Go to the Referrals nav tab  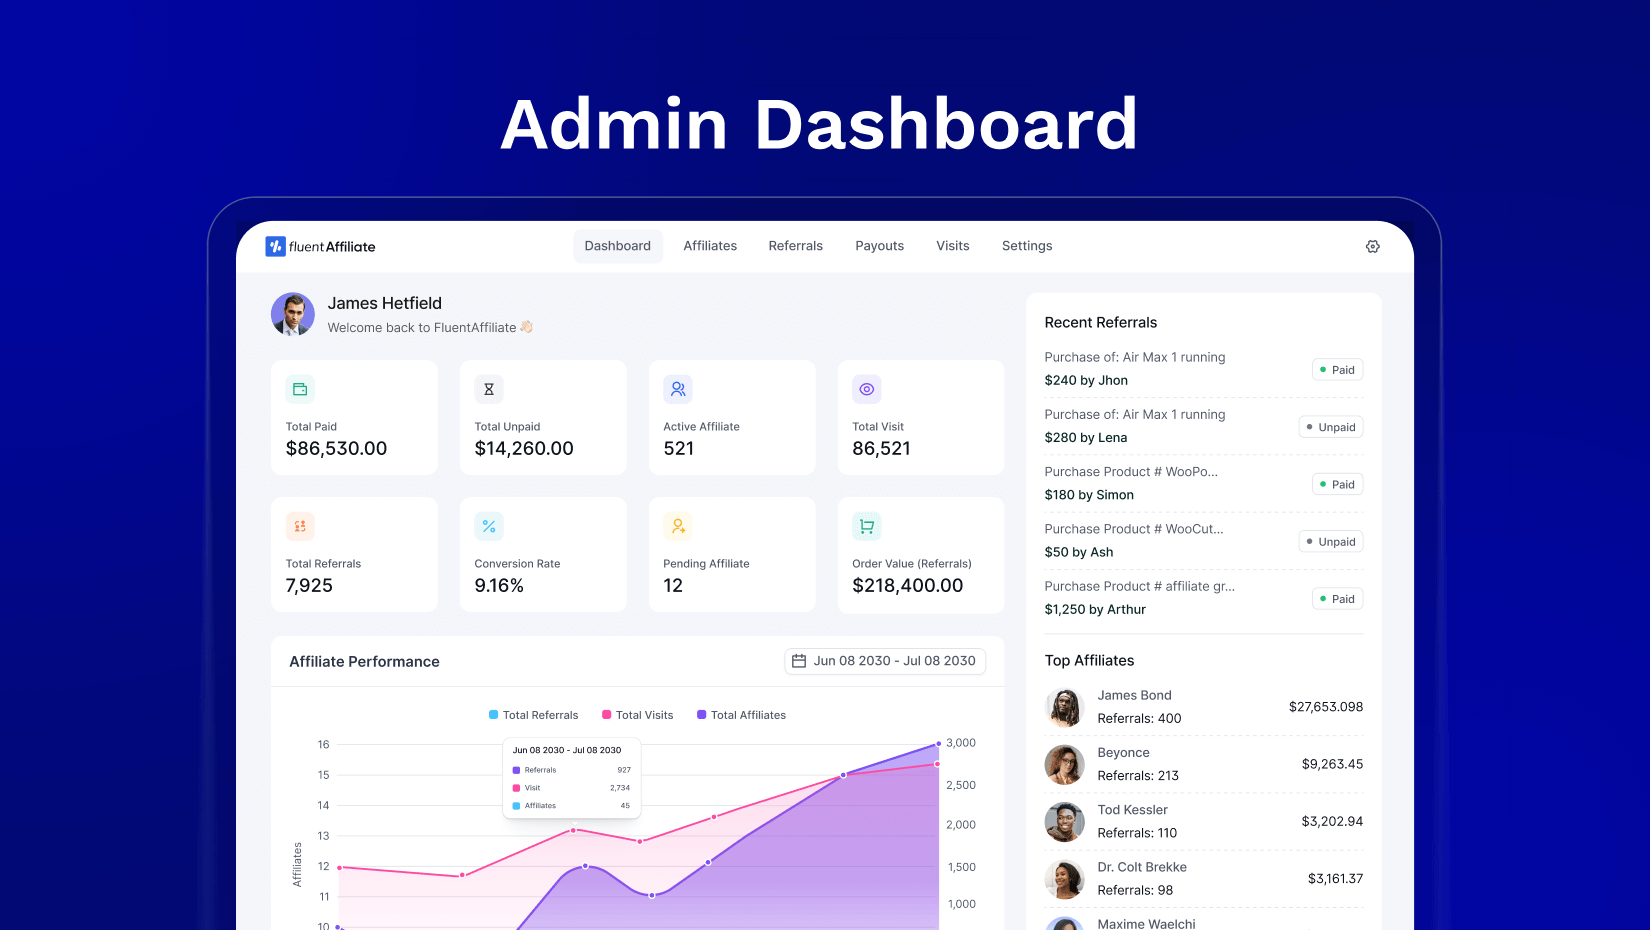tap(795, 246)
